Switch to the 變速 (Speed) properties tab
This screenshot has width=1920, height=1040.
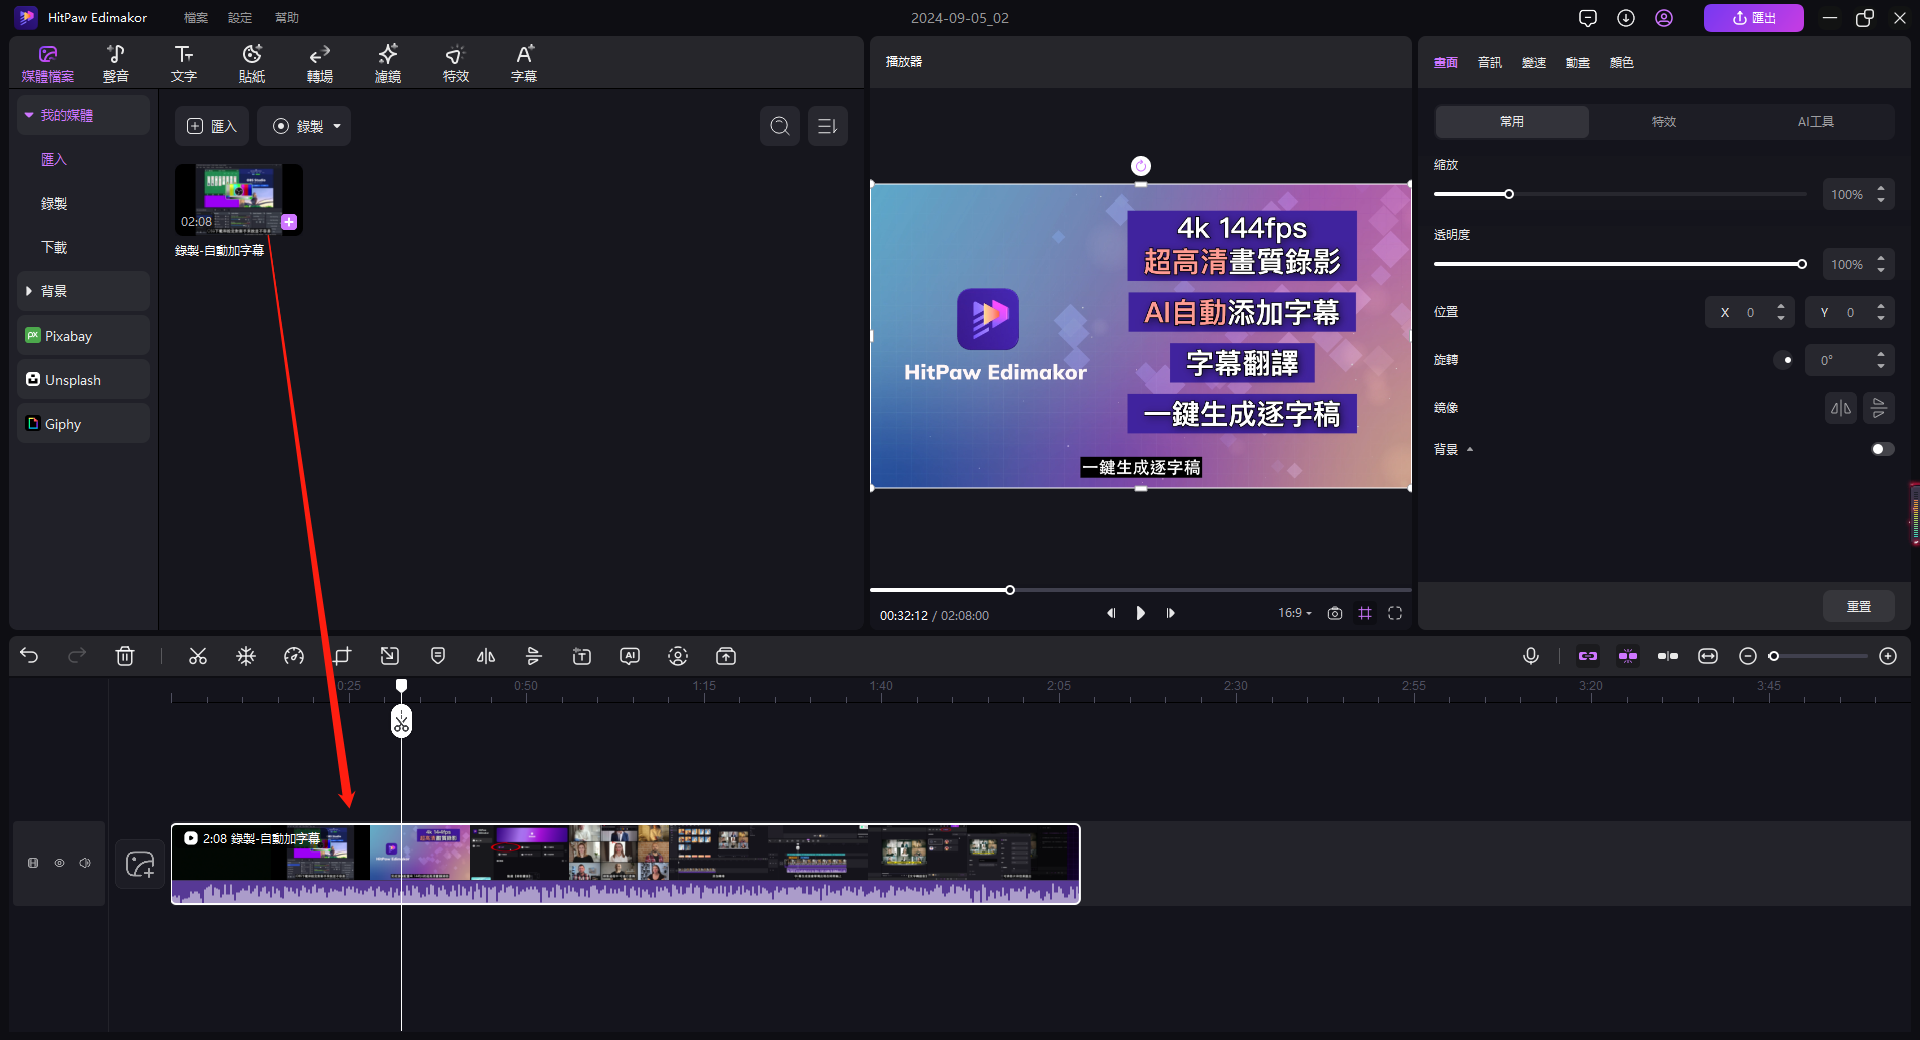pyautogui.click(x=1534, y=62)
